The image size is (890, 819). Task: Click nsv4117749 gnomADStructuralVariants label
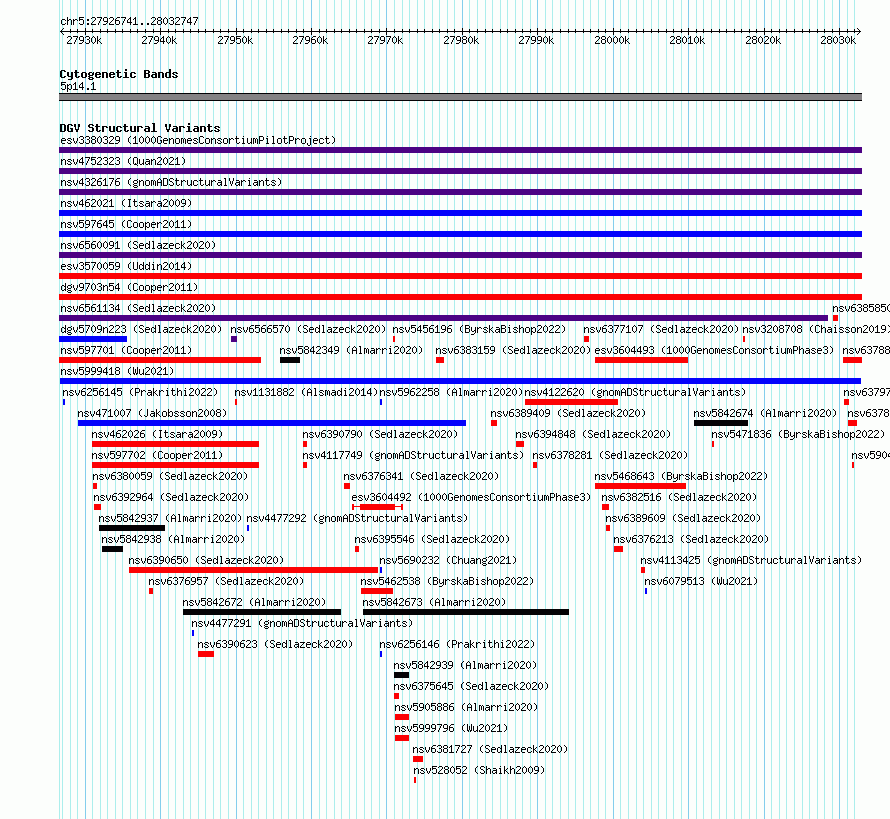tap(413, 455)
